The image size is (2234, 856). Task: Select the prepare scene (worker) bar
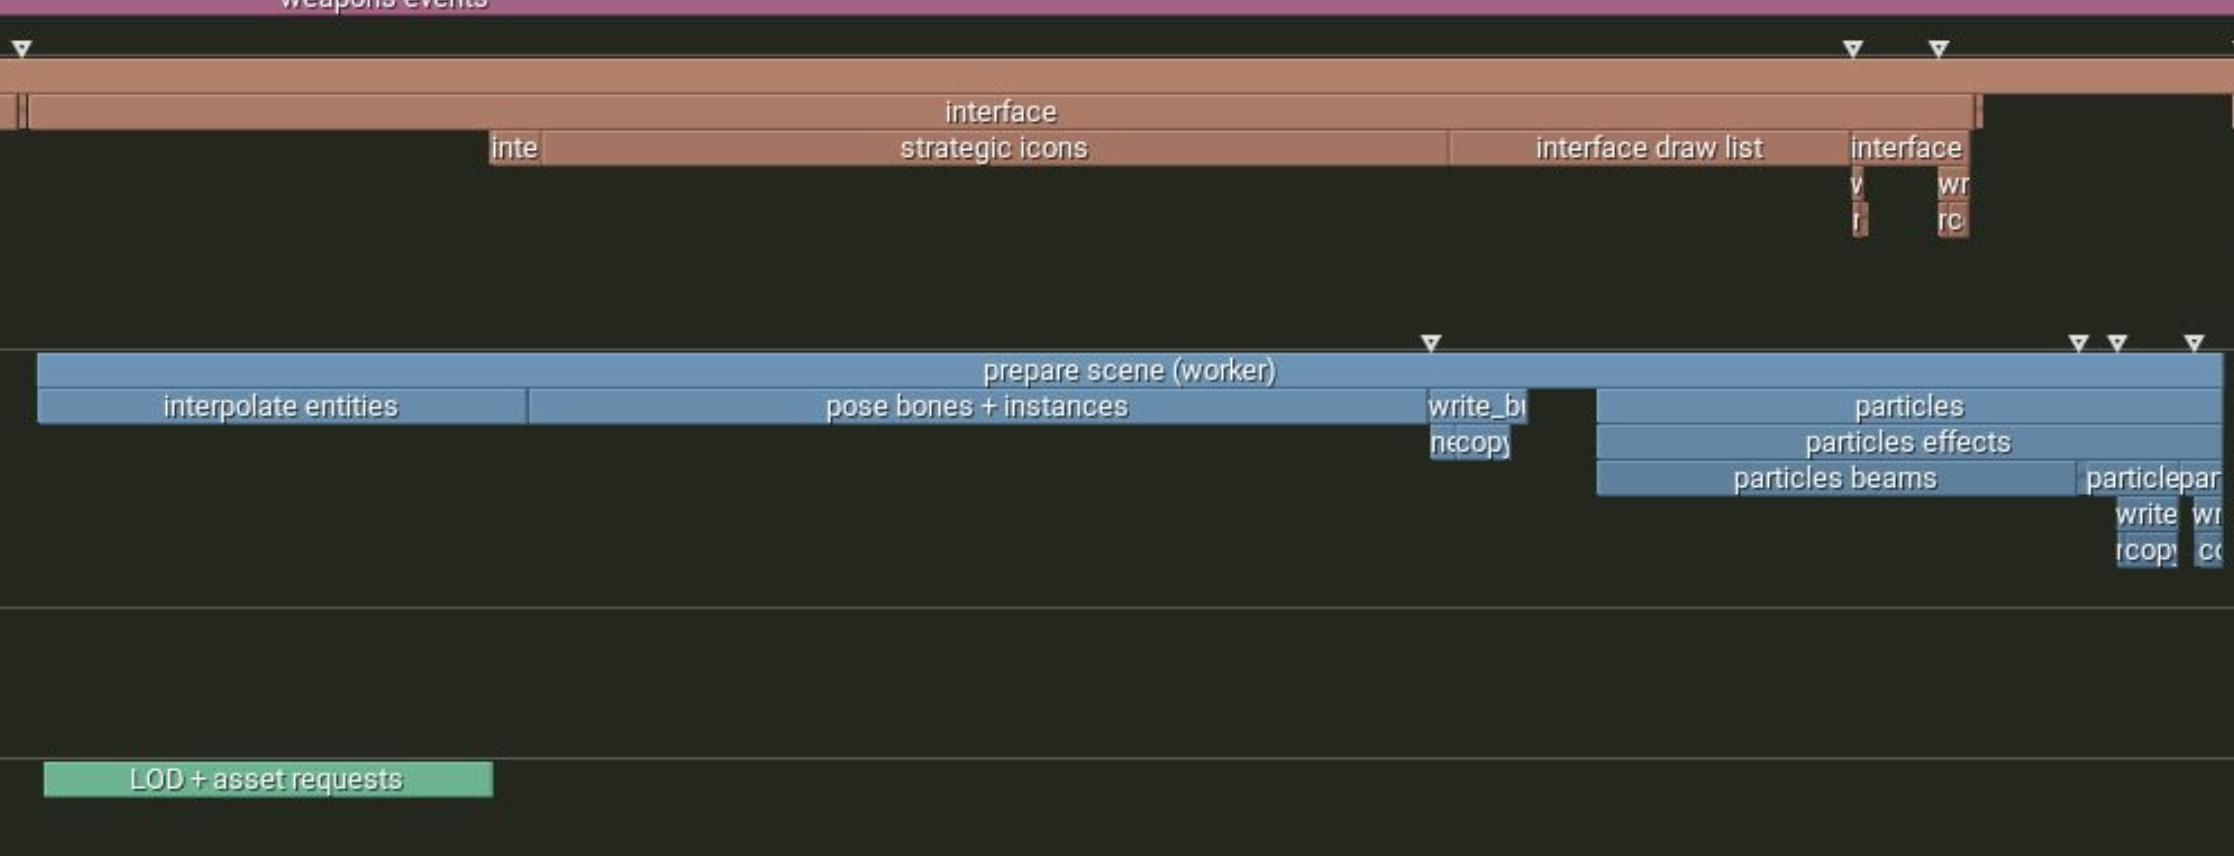[x=1129, y=370]
